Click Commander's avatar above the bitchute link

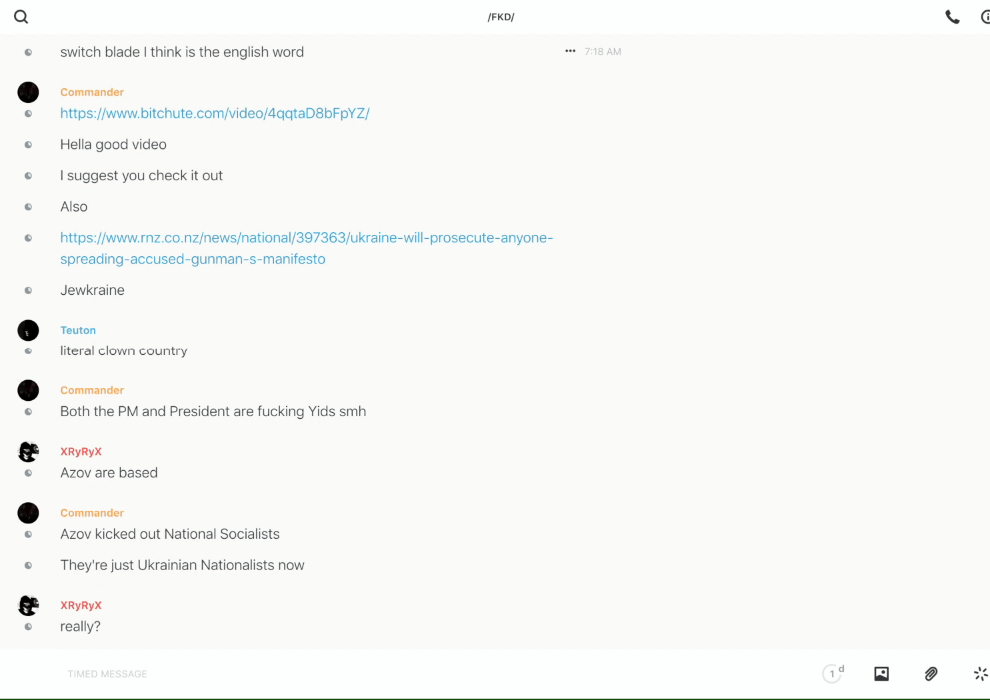[28, 92]
